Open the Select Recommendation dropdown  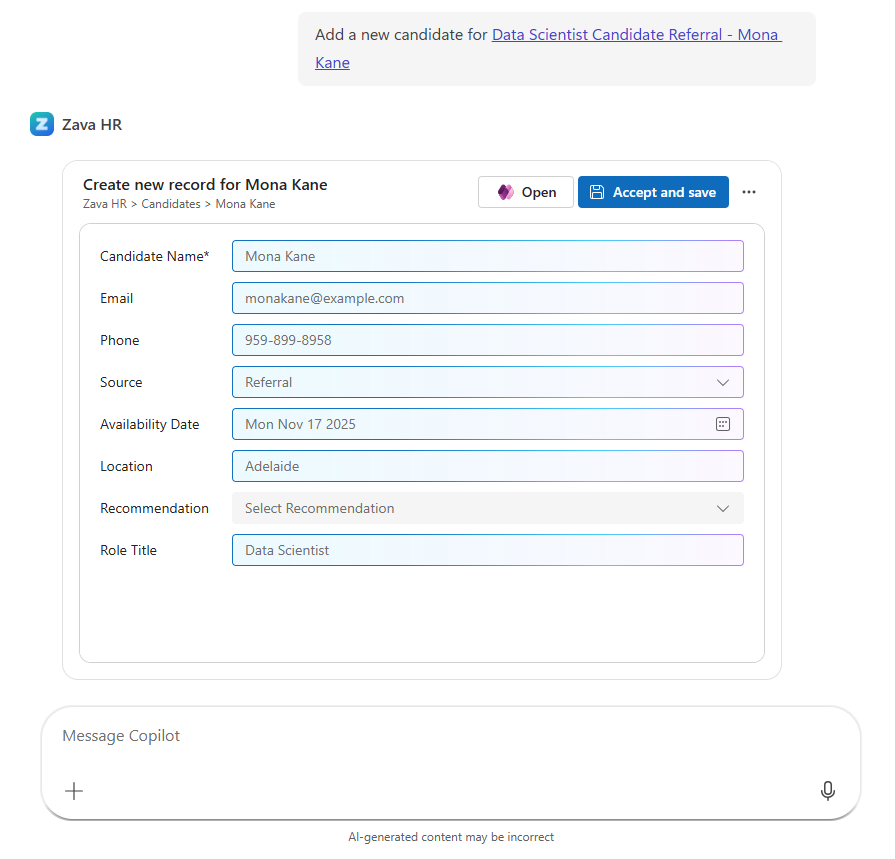tap(487, 508)
